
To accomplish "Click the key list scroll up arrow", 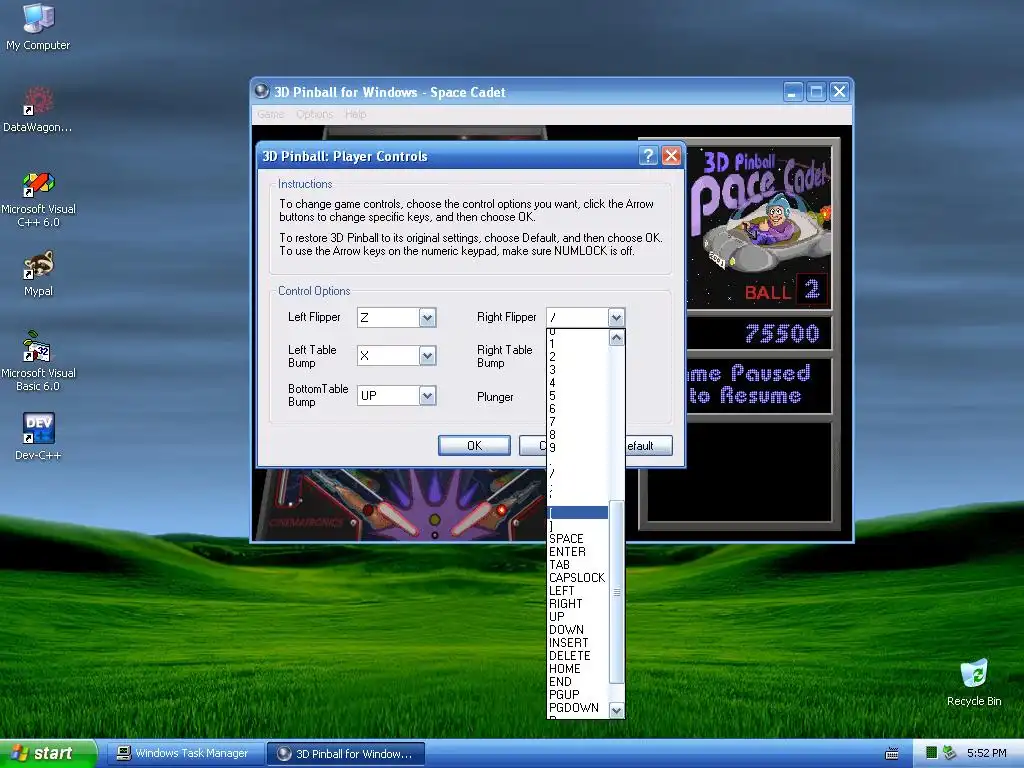I will 616,338.
